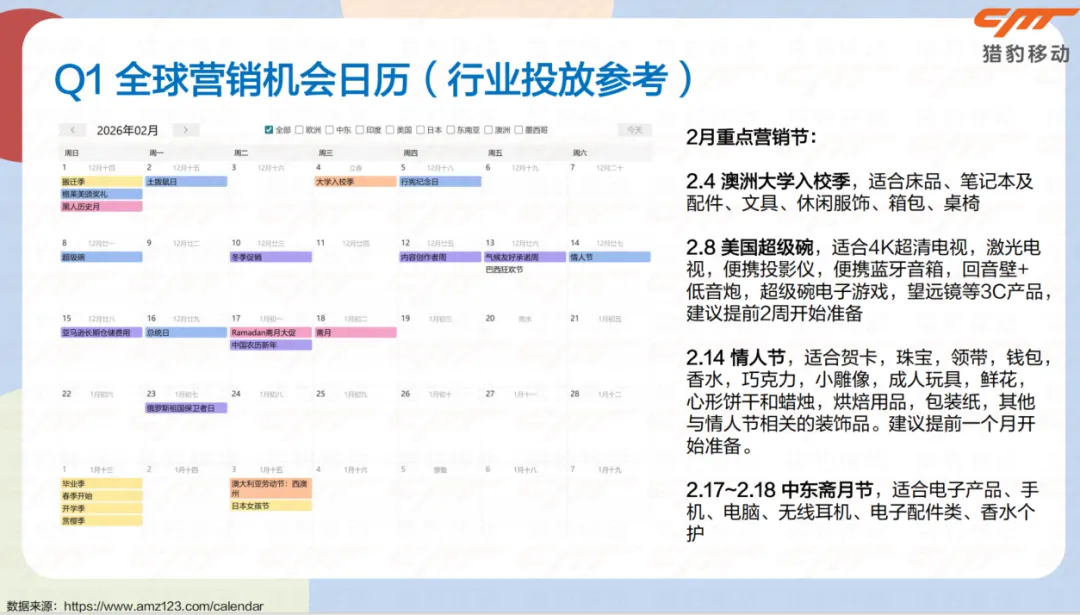The image size is (1080, 615).
Task: Click the 2026年02月 month label
Action: [x=127, y=130]
